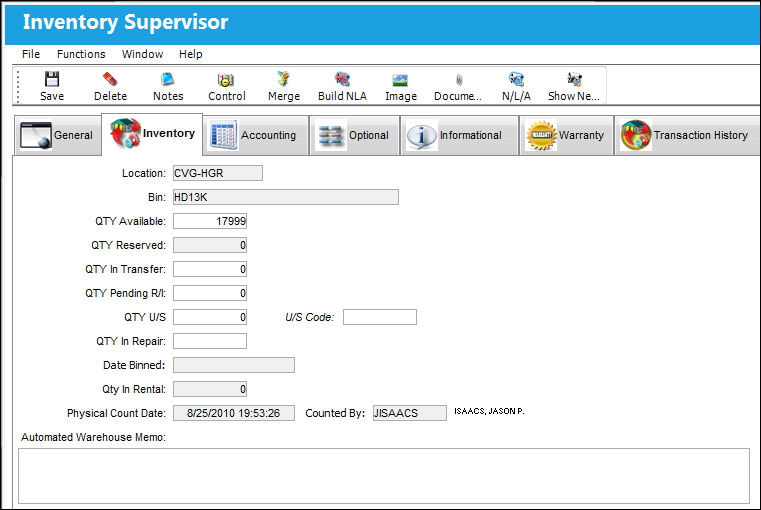The image size is (761, 510).
Task: Open the Optional tab
Action: [x=354, y=135]
